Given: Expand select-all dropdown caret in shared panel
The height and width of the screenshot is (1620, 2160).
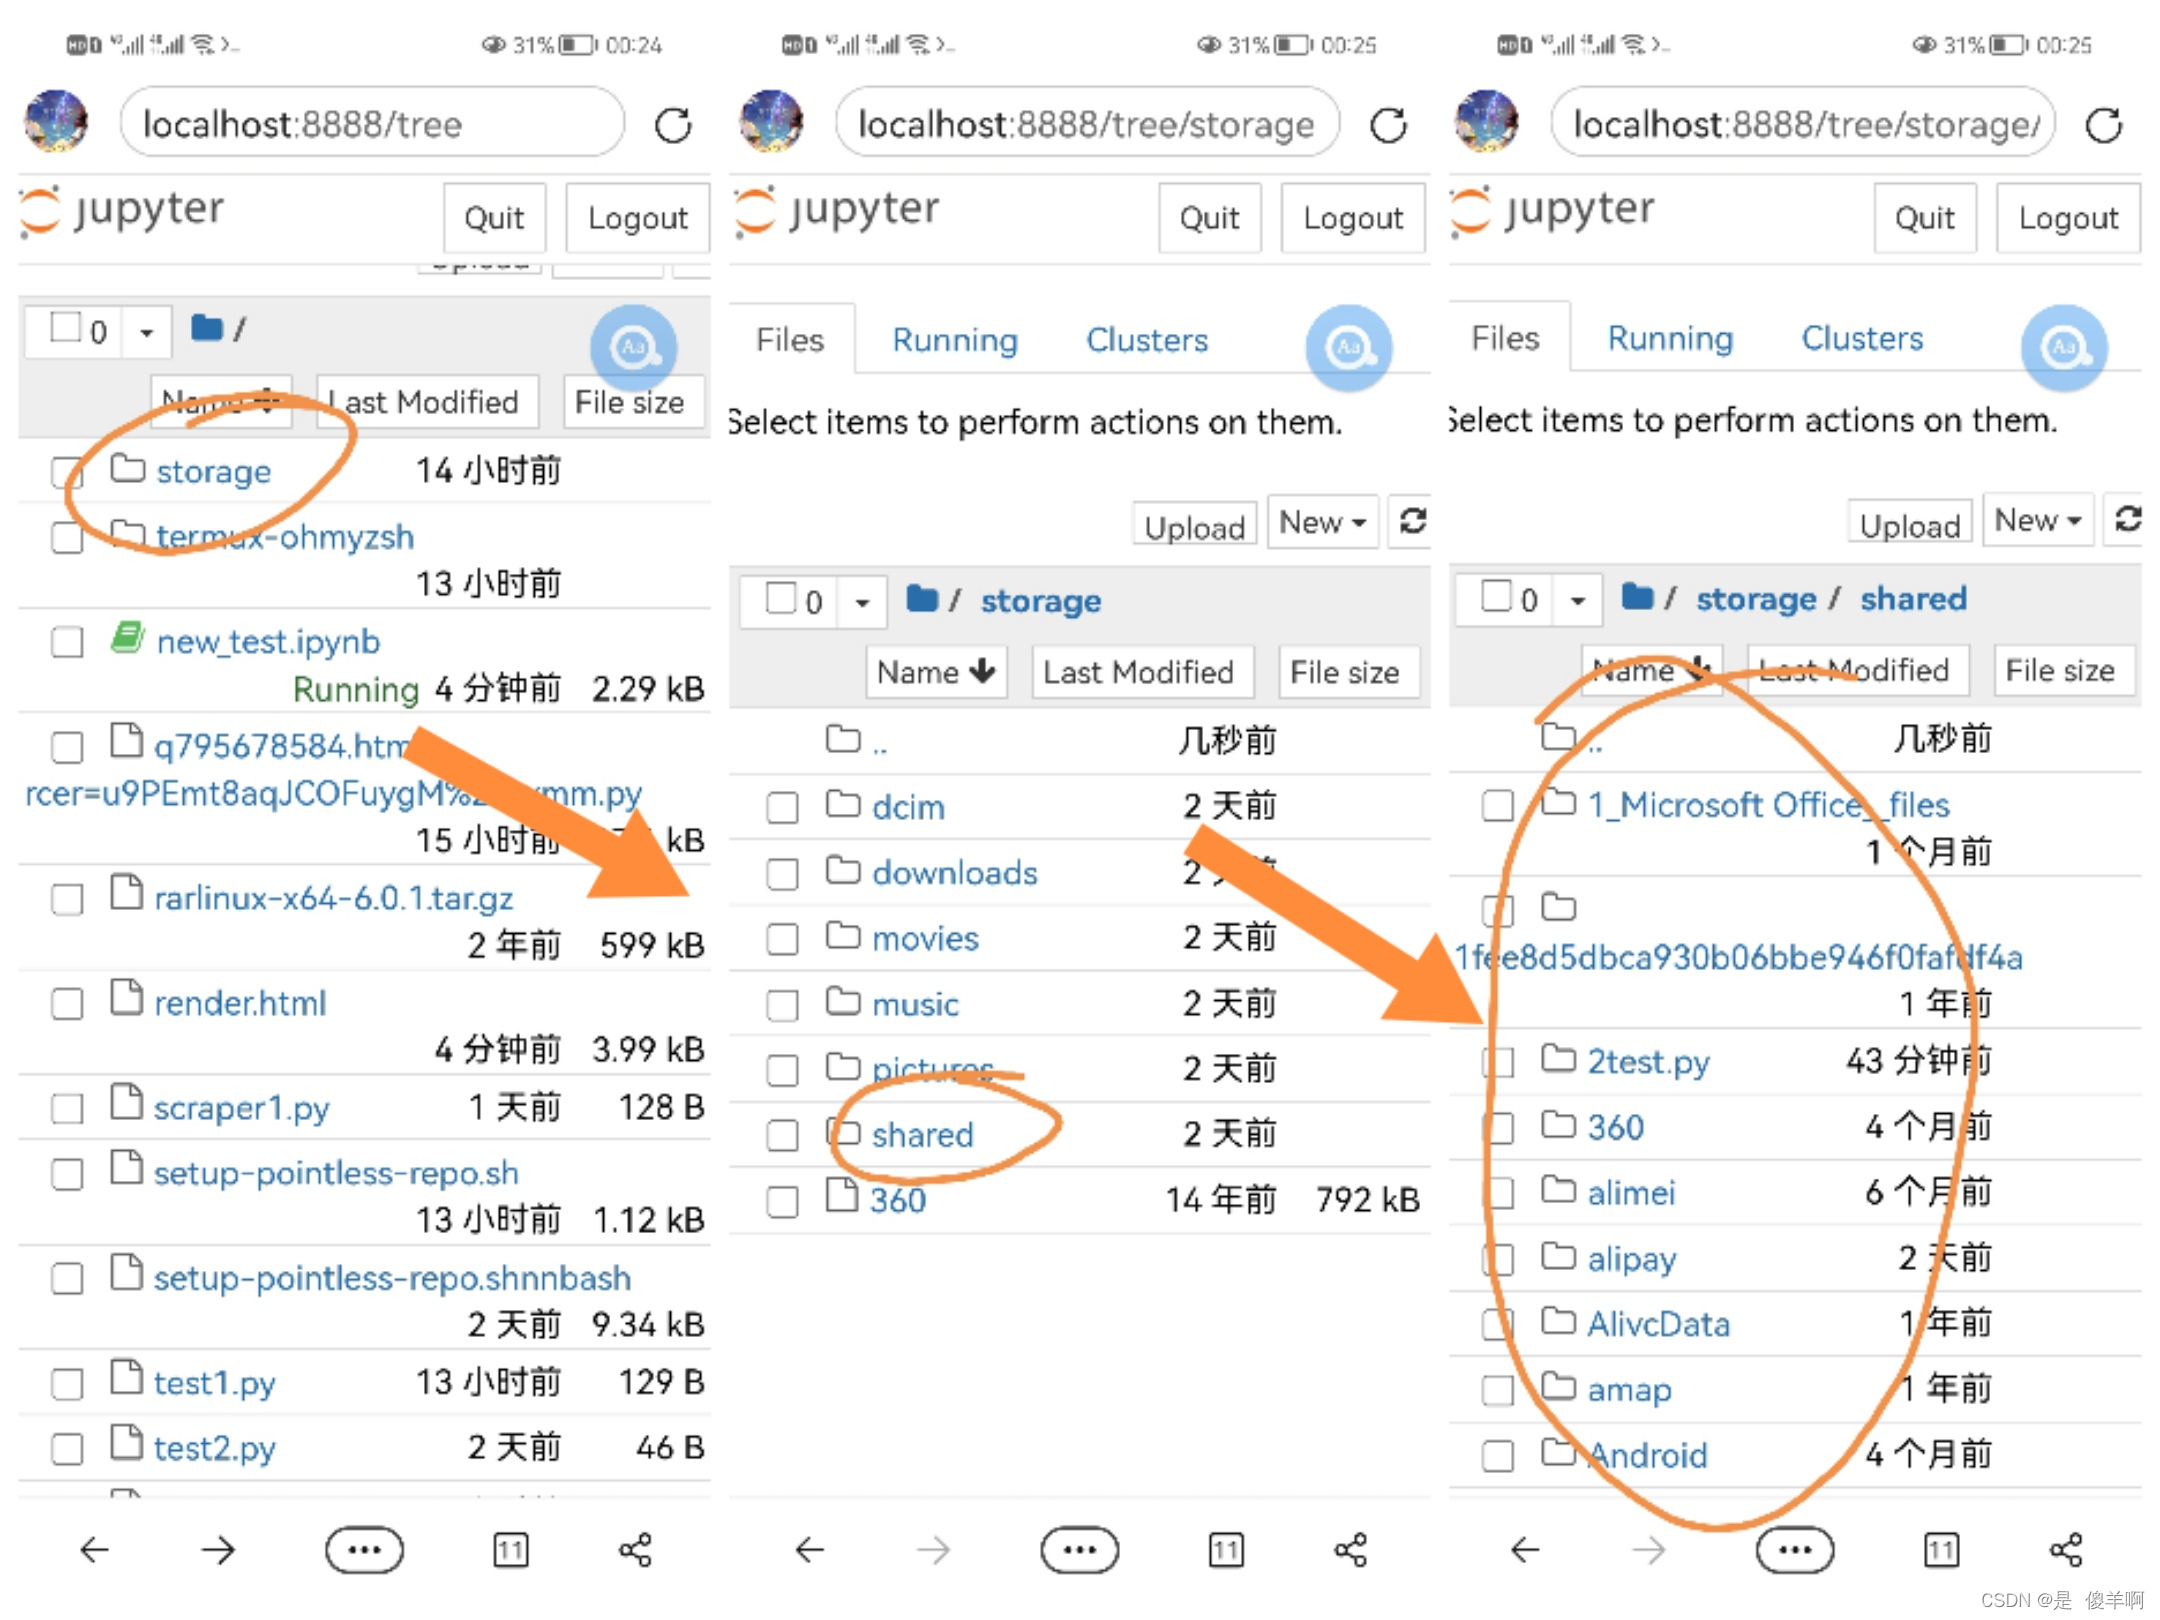Looking at the screenshot, I should [x=1577, y=600].
